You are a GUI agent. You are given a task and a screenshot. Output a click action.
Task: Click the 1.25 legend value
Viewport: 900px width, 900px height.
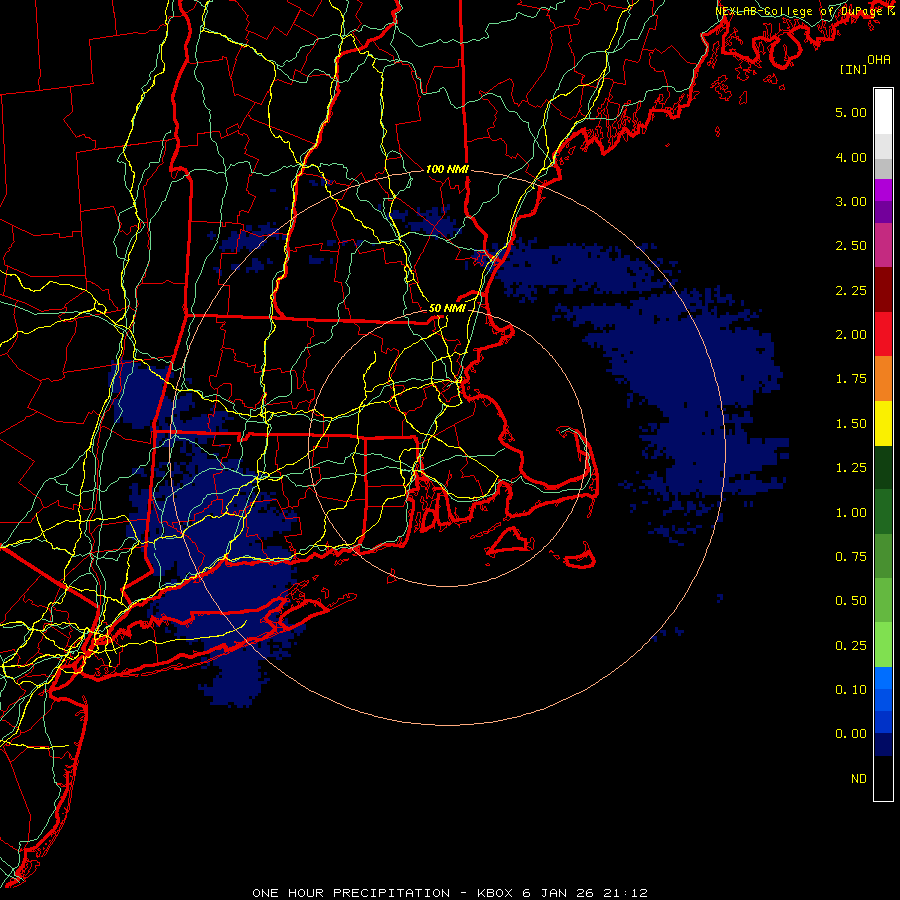coord(851,468)
